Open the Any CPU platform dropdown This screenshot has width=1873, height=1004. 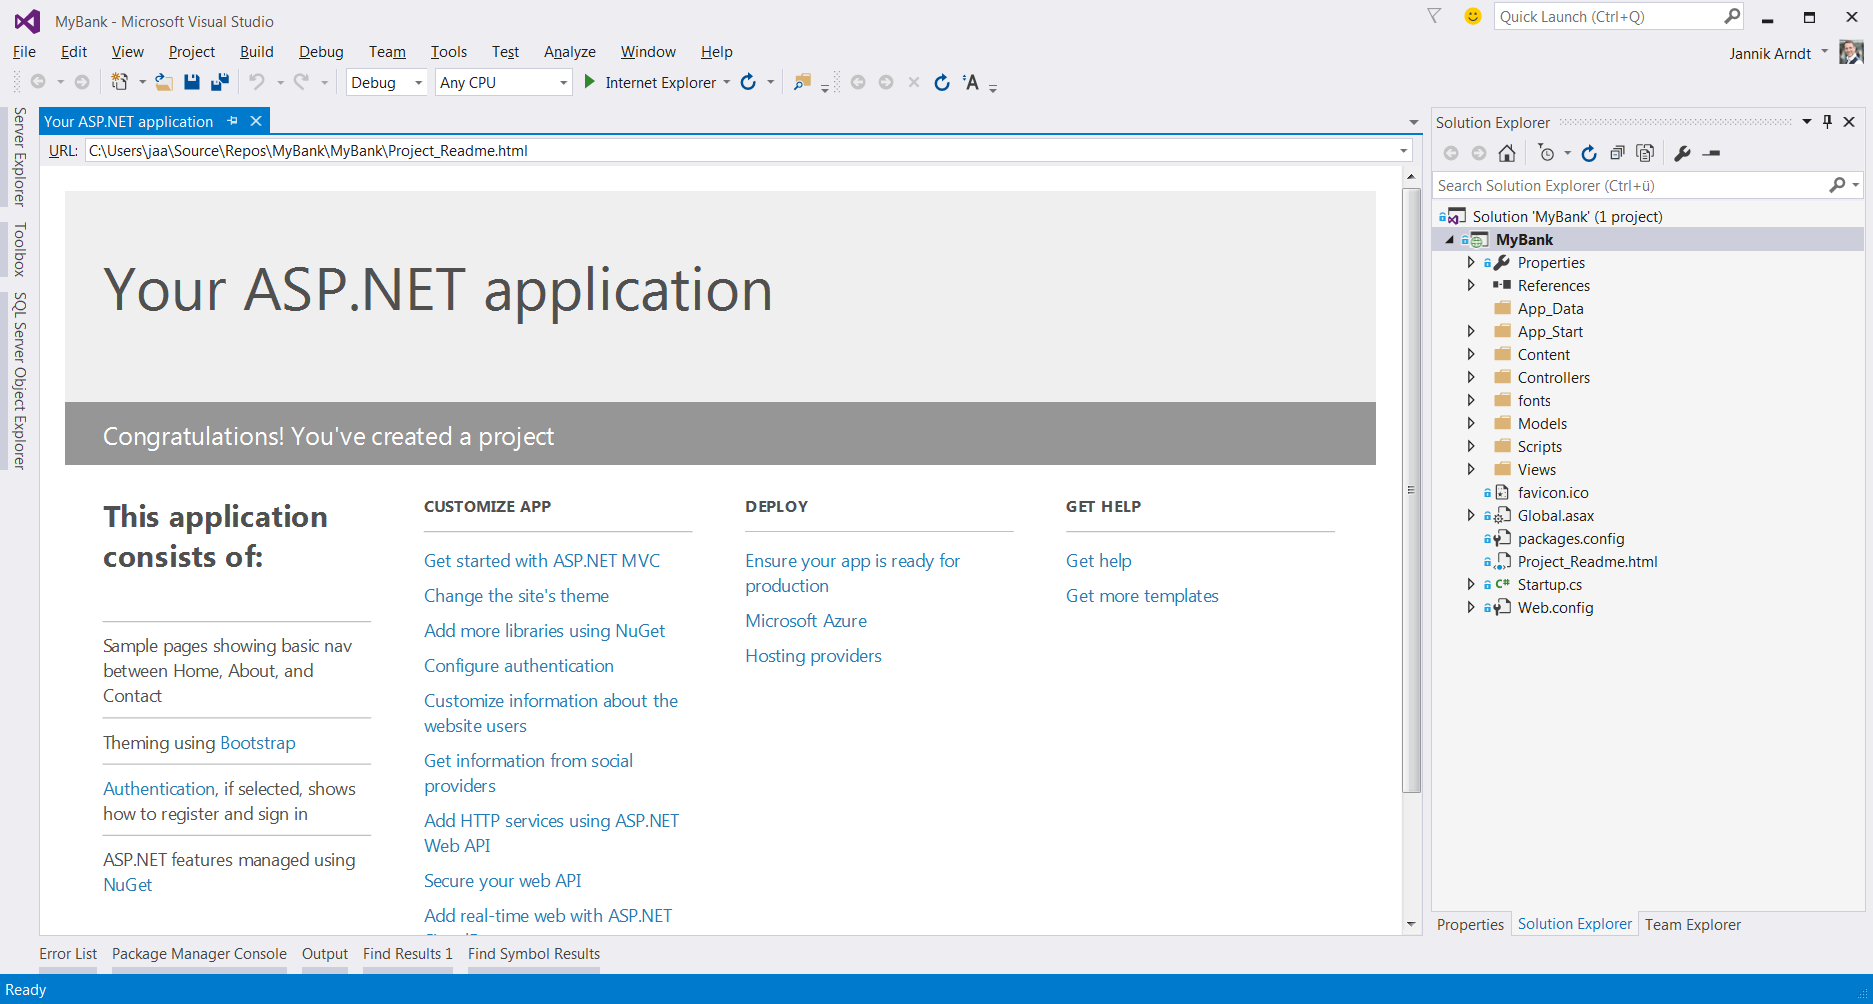[563, 83]
